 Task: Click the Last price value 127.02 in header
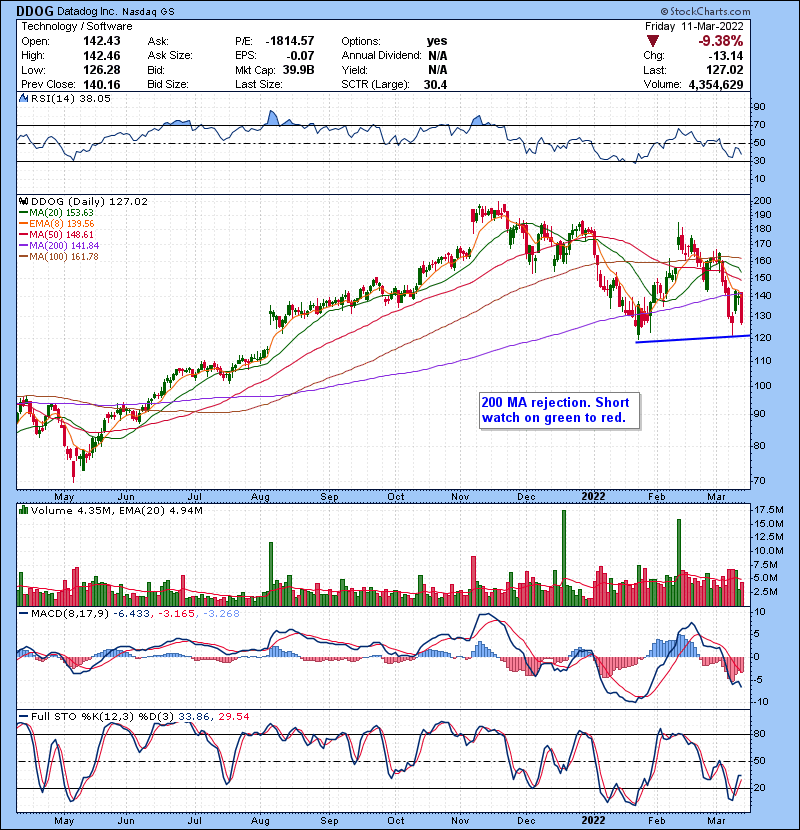(x=725, y=70)
